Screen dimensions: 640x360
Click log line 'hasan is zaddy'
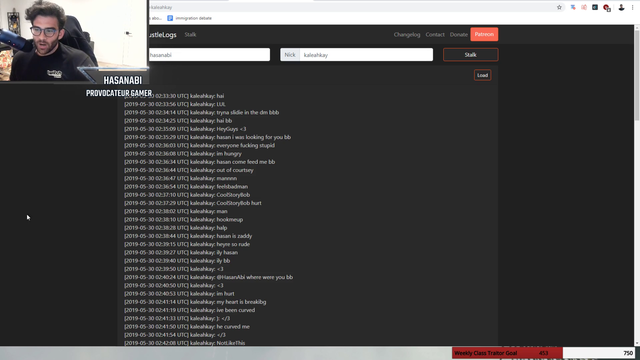[x=188, y=236]
